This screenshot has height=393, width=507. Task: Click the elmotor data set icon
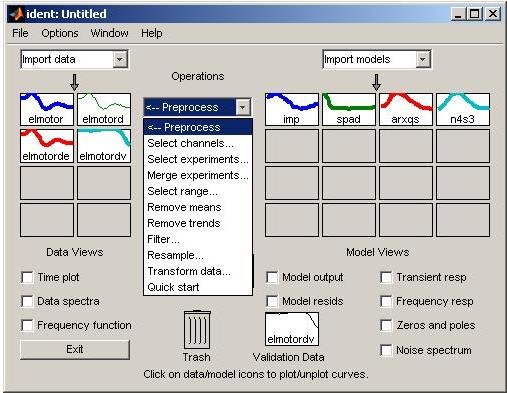47,109
